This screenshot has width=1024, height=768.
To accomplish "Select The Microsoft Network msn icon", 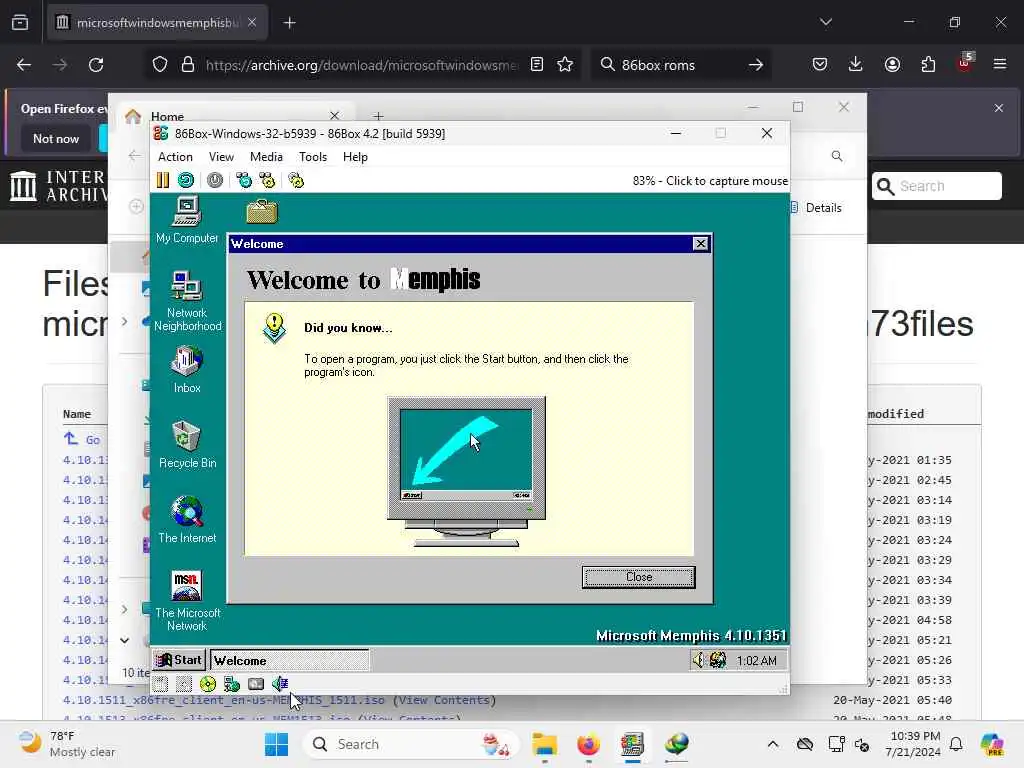I will 187,601.
